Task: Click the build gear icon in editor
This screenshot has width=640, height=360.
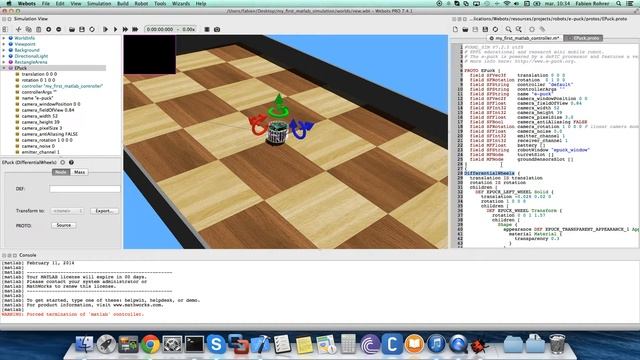Action: click(x=532, y=29)
